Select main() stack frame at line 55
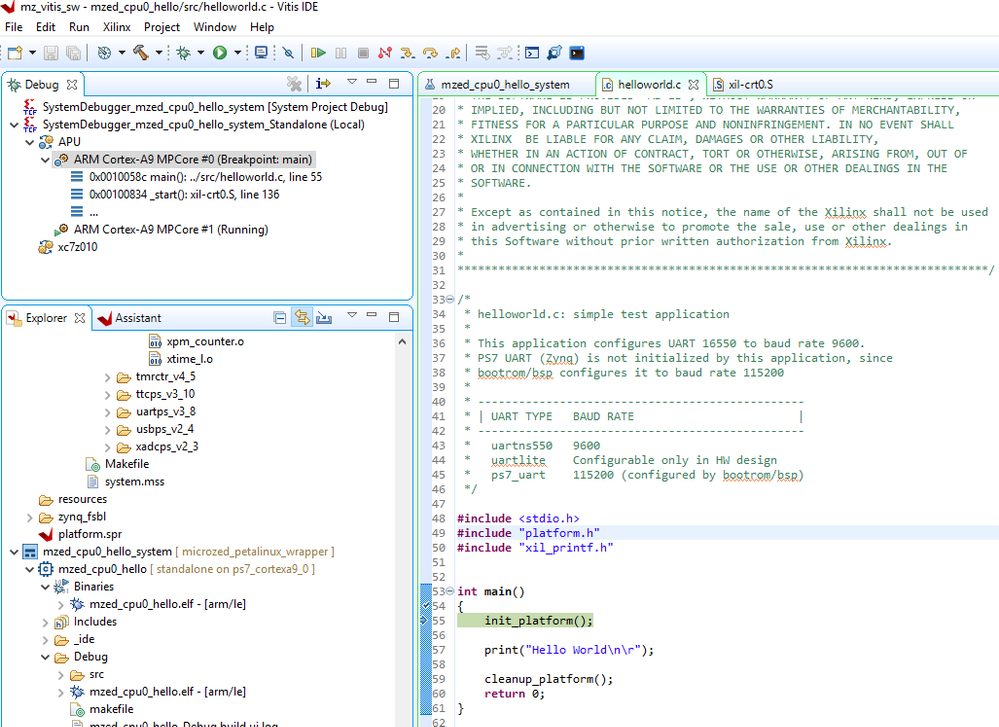The height and width of the screenshot is (727, 999). [x=204, y=177]
